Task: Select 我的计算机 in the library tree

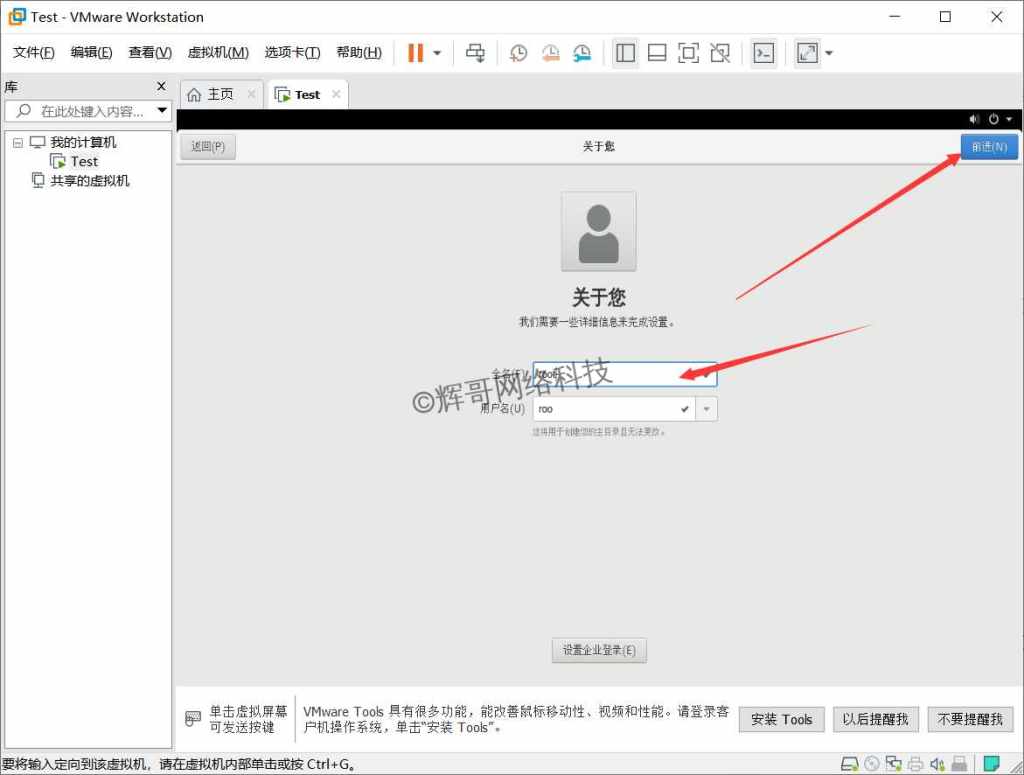Action: tap(83, 142)
